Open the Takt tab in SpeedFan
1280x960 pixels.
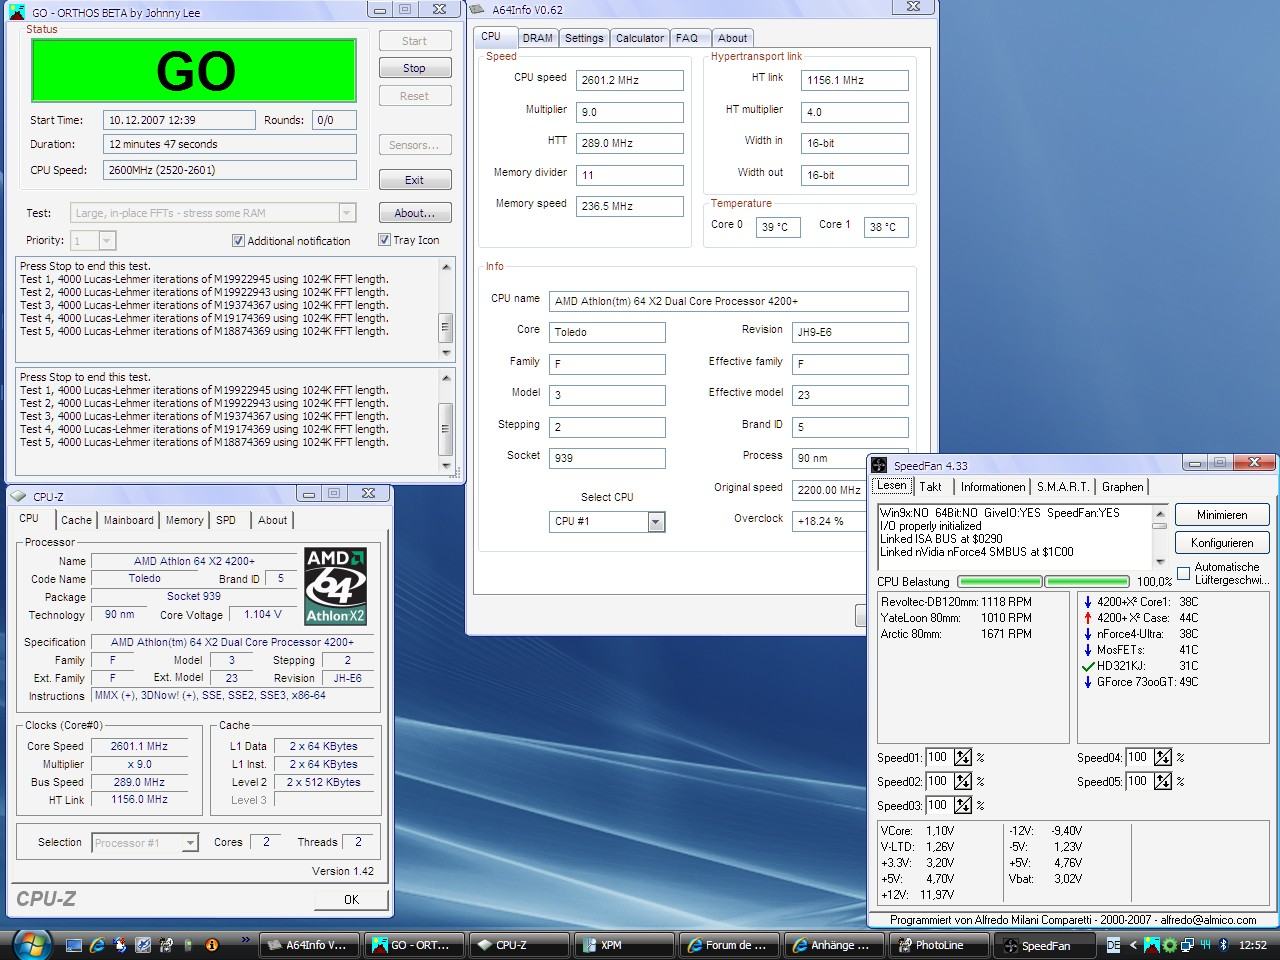point(930,487)
